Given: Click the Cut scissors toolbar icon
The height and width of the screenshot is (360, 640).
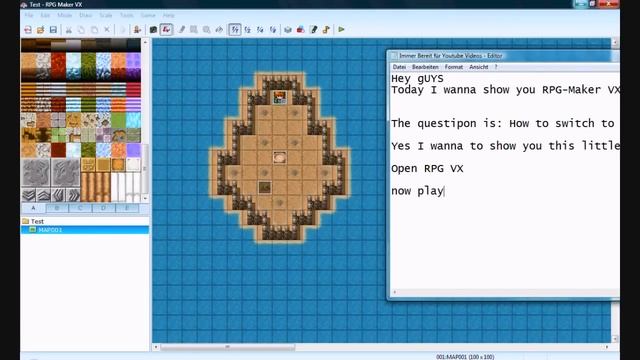Looking at the screenshot, I should pos(69,29).
